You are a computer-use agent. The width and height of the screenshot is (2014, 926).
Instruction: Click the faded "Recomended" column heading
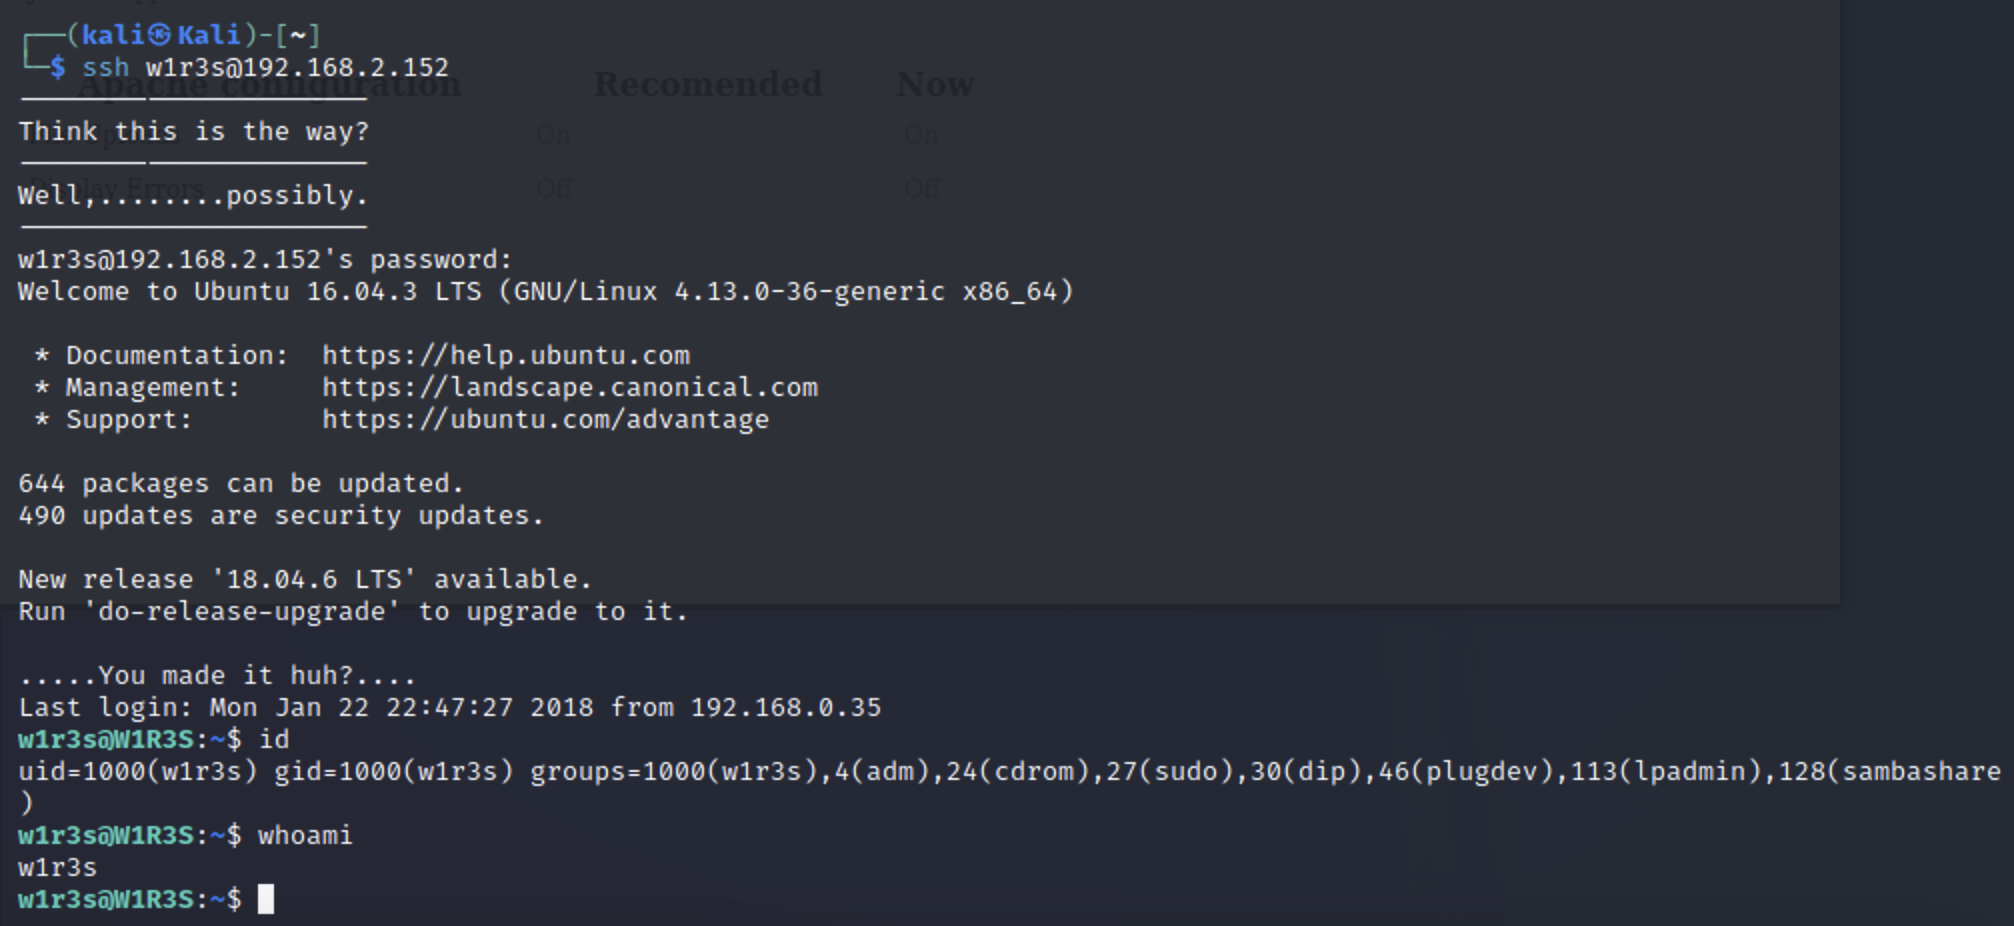(x=708, y=85)
